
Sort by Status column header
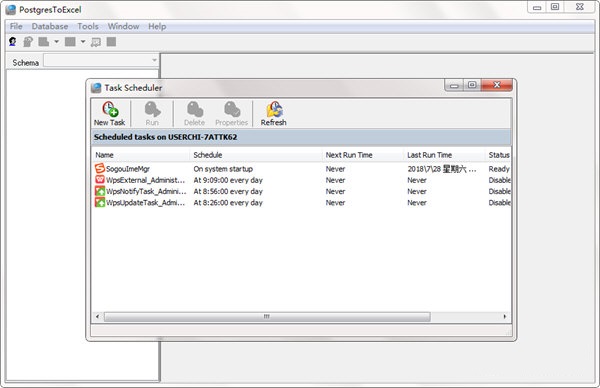498,155
